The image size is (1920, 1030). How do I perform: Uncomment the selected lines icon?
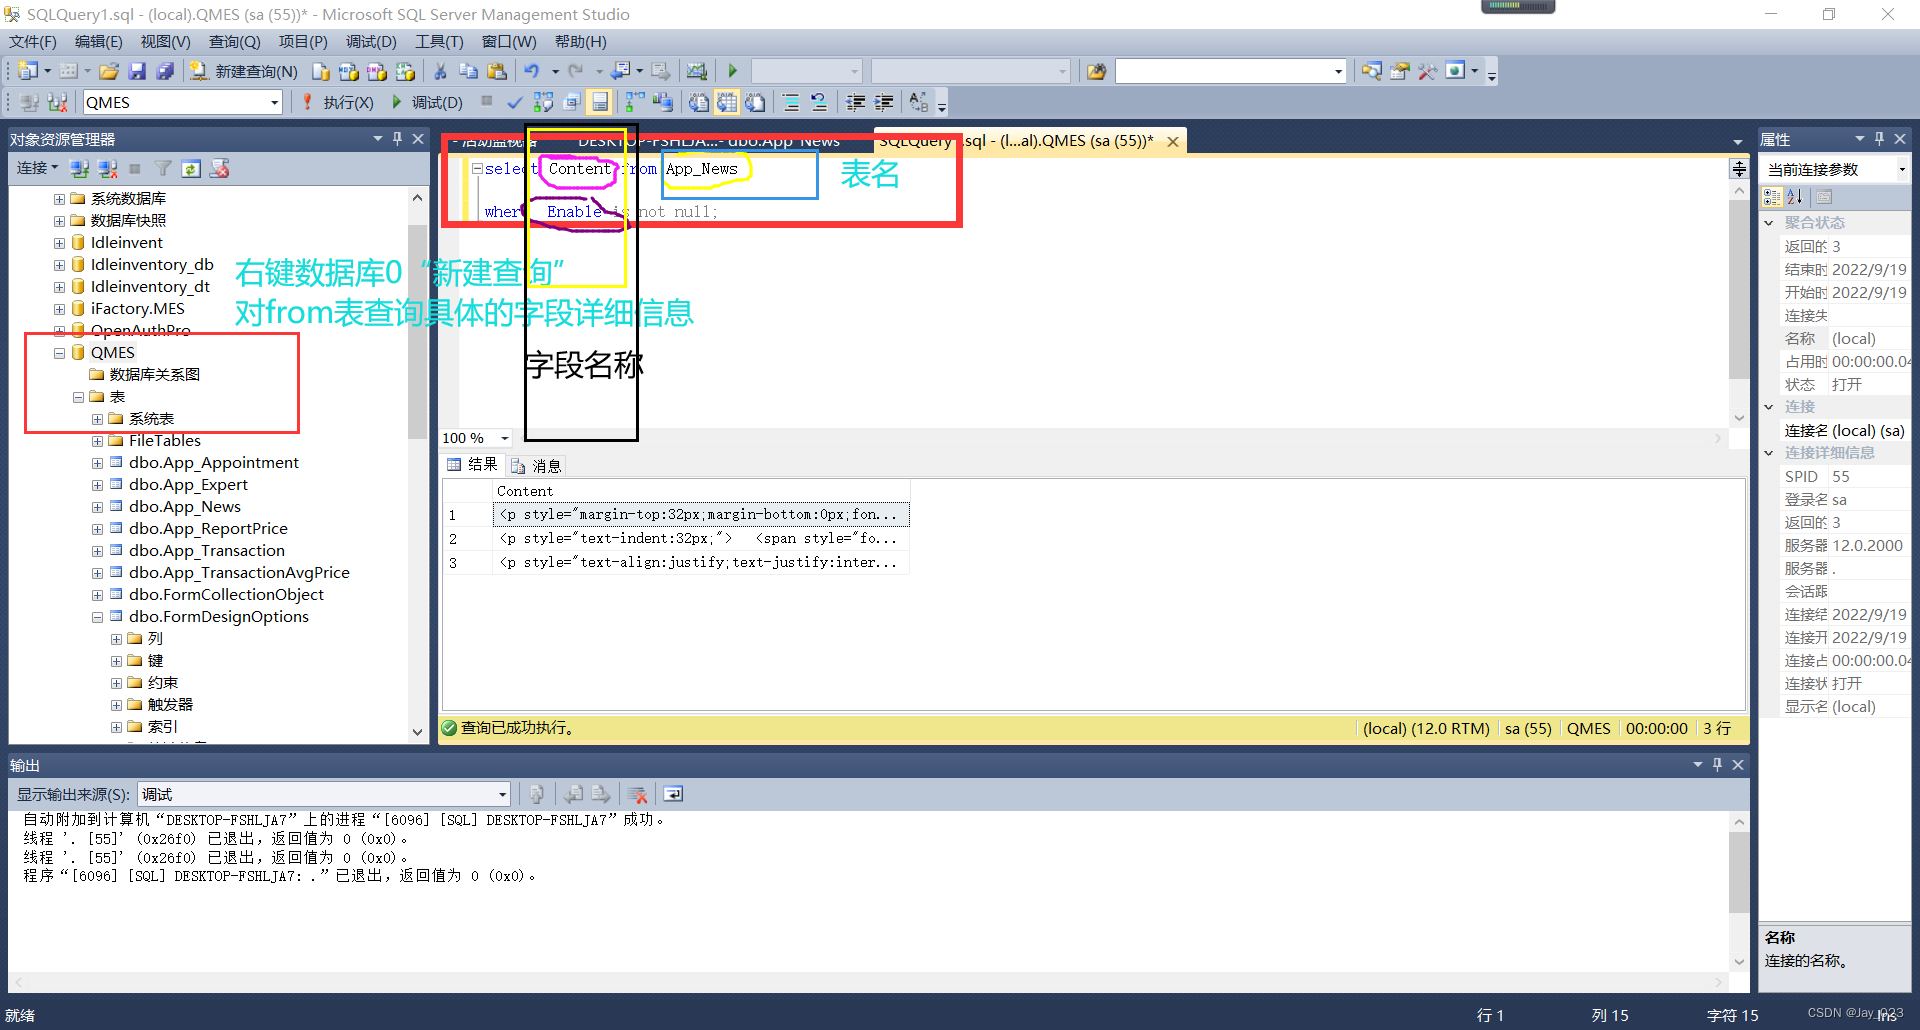[x=819, y=102]
